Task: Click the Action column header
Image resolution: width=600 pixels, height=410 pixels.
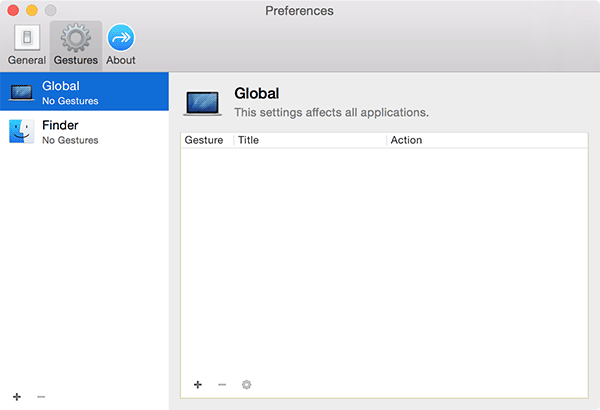Action: click(485, 140)
